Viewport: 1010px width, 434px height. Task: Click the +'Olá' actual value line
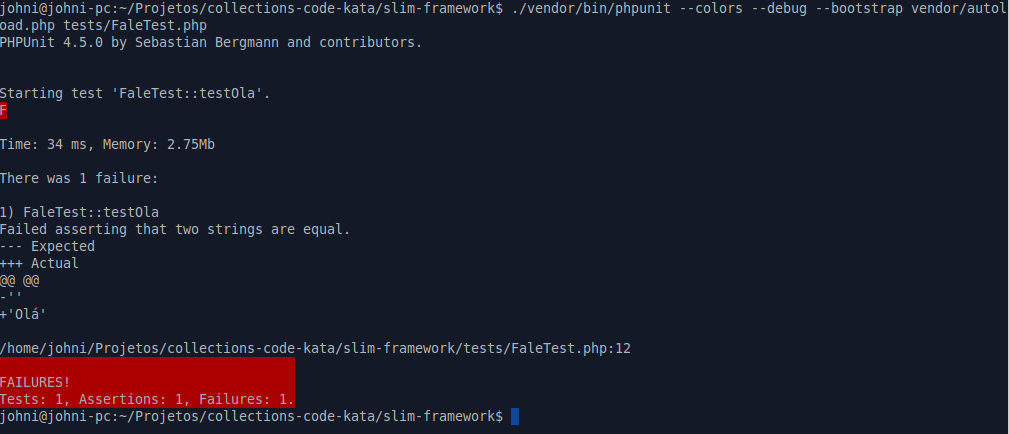pyautogui.click(x=24, y=314)
